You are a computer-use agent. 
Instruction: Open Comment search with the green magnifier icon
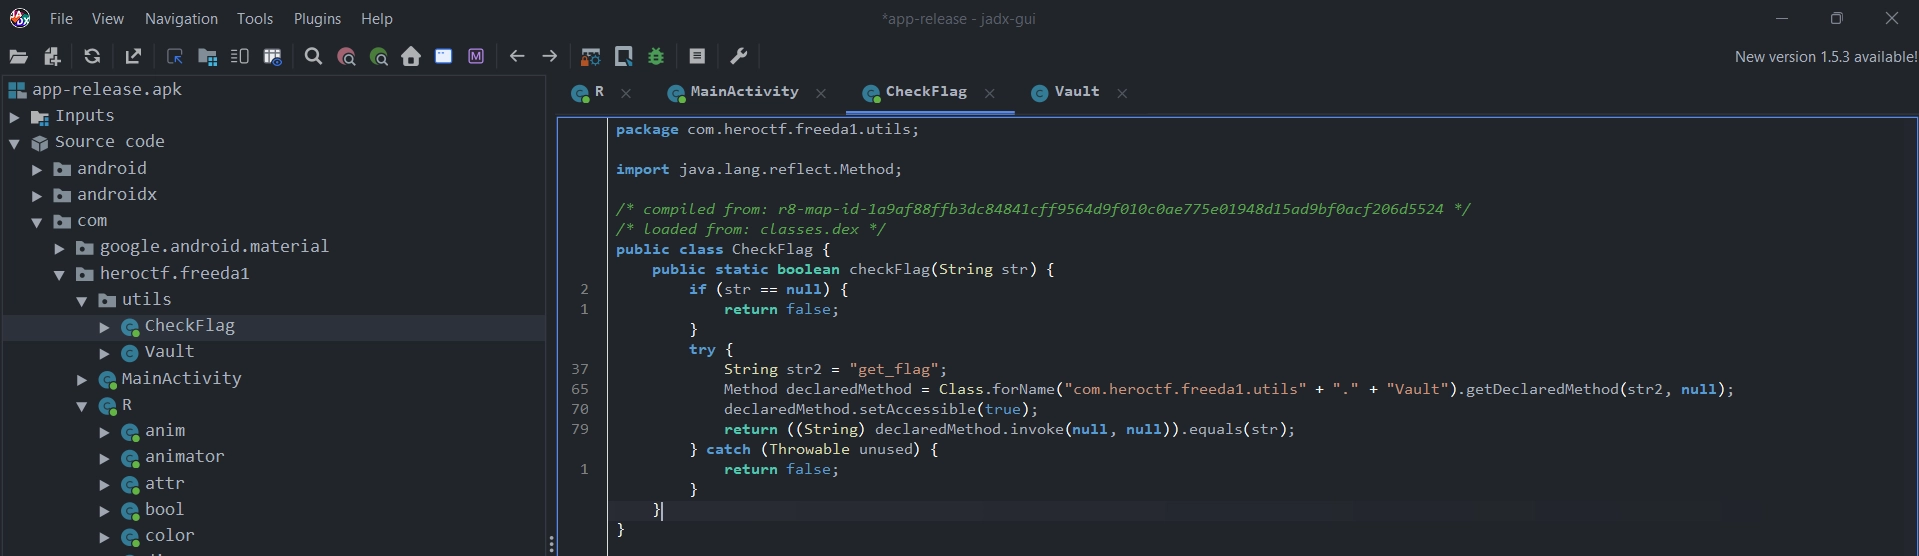pyautogui.click(x=378, y=57)
